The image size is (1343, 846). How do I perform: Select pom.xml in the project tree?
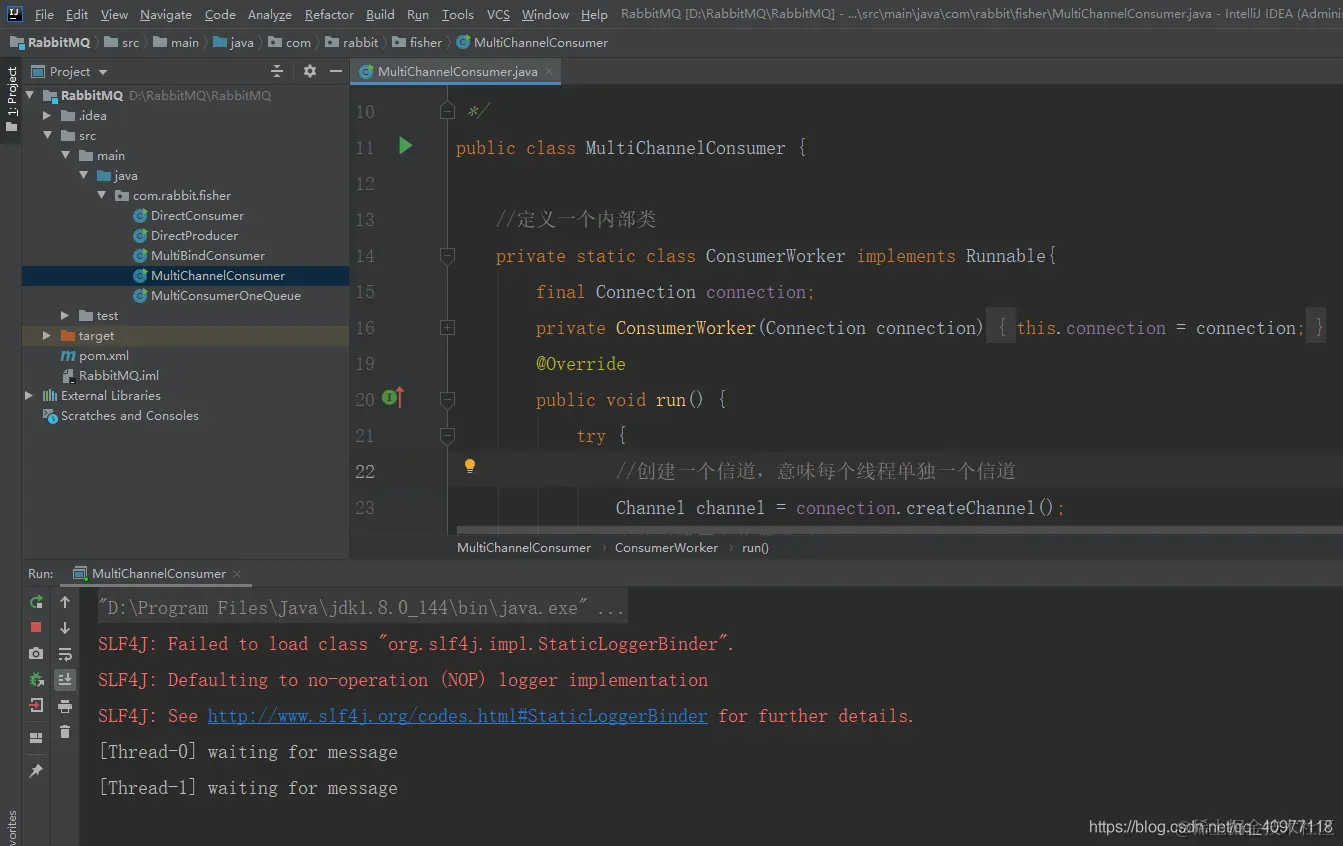[103, 356]
